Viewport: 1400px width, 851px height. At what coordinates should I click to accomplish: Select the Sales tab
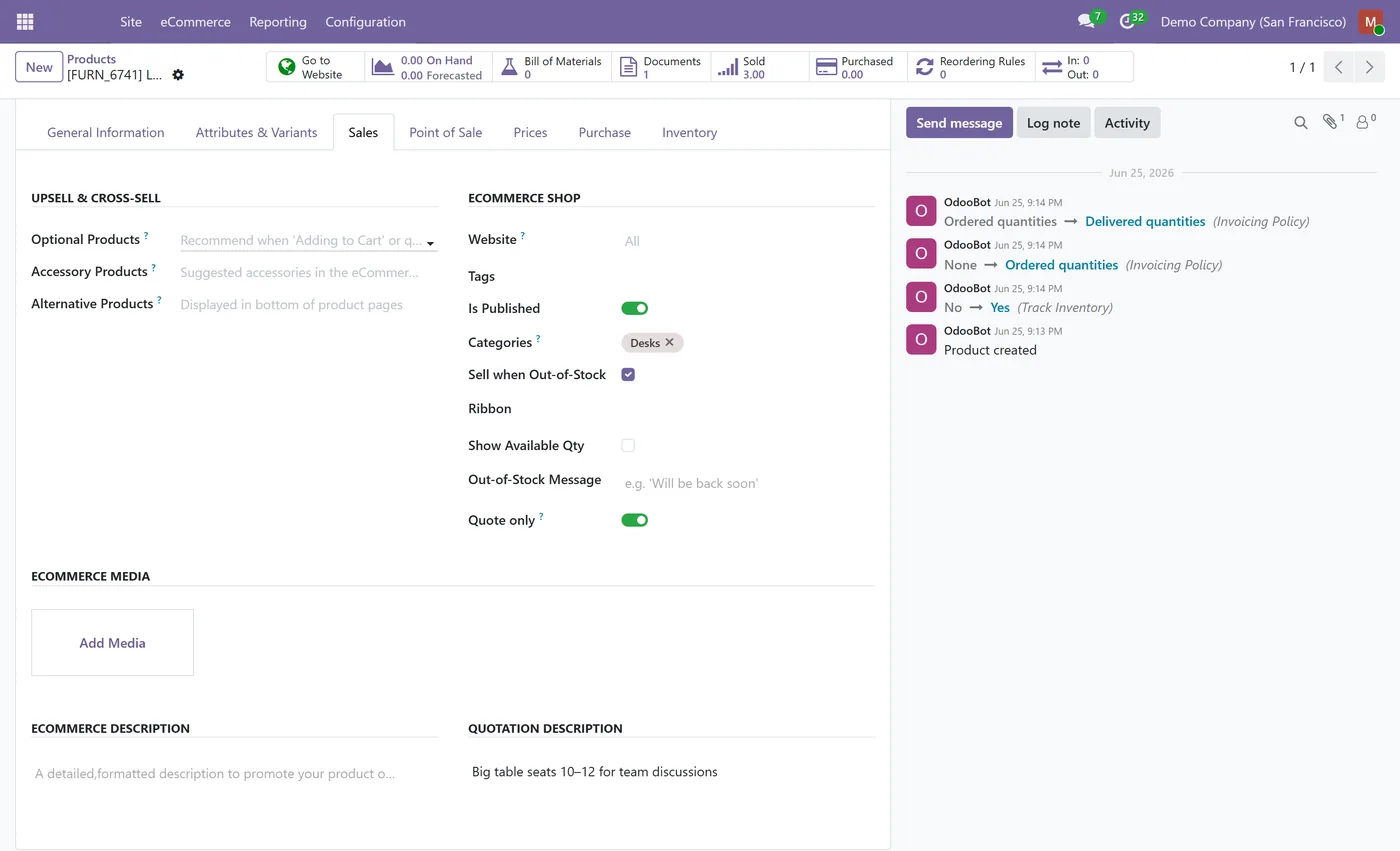[x=363, y=132]
